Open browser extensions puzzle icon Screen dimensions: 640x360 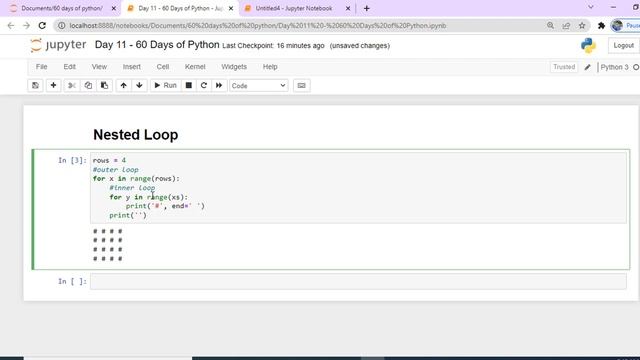click(601, 26)
